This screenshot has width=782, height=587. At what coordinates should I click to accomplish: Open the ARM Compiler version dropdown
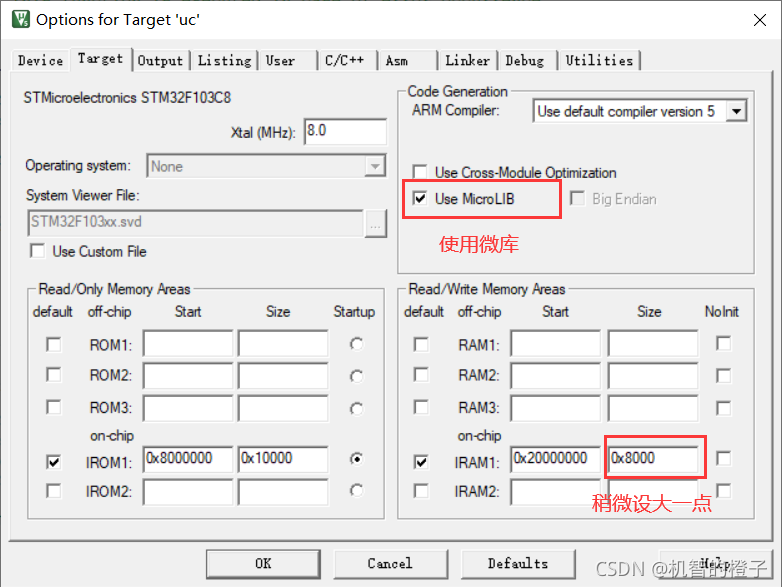pyautogui.click(x=640, y=111)
